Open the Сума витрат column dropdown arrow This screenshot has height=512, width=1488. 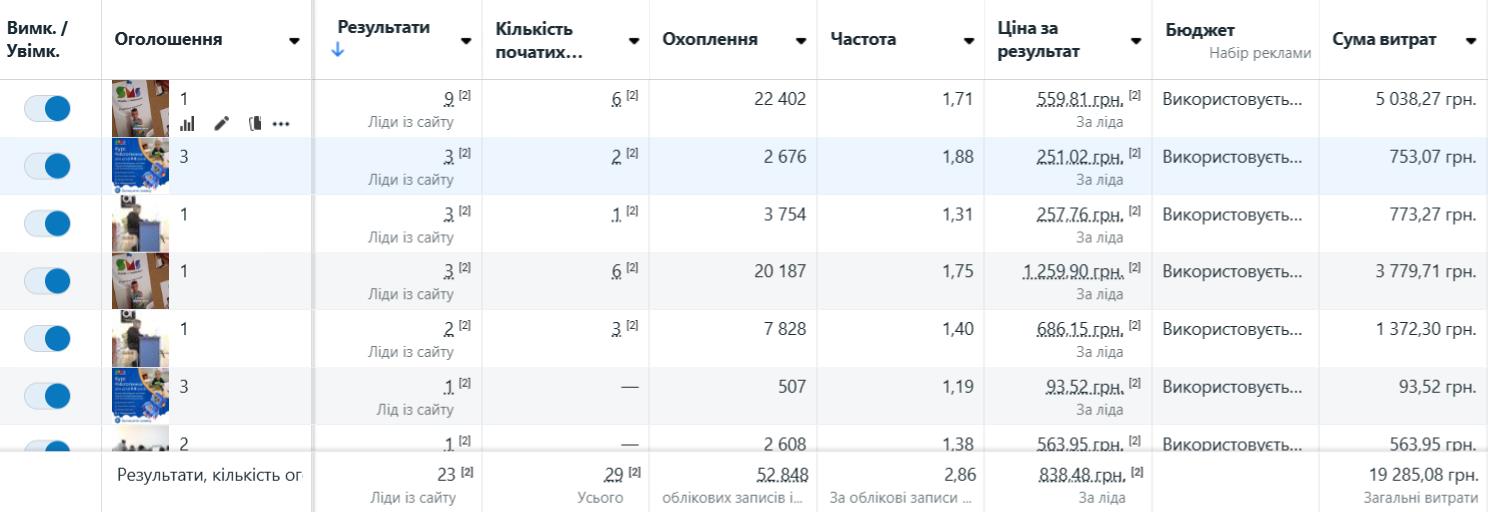pyautogui.click(x=1471, y=41)
